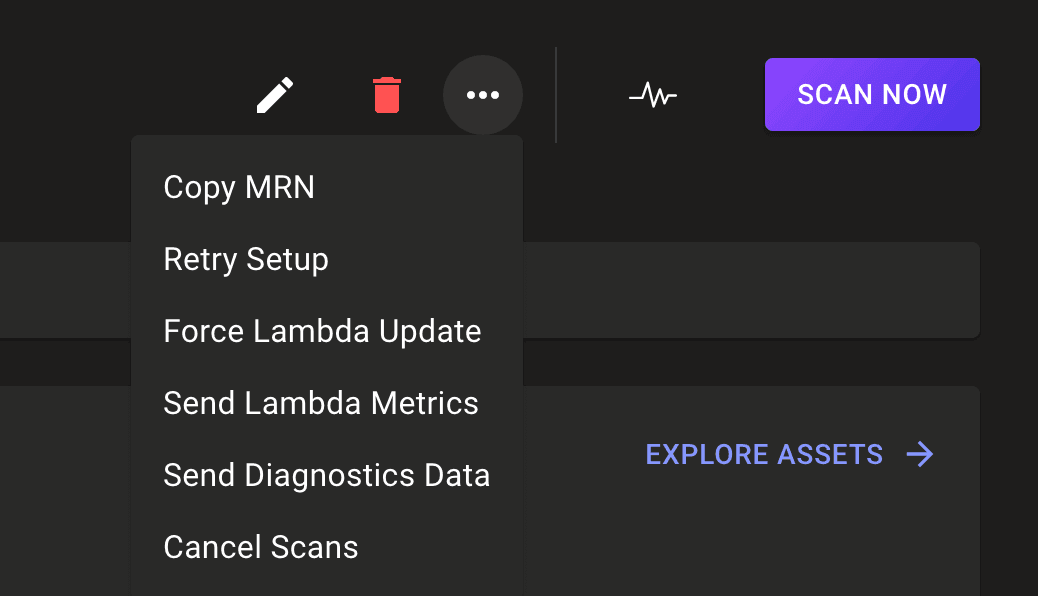Choose Retry Setup
Image resolution: width=1038 pixels, height=596 pixels.
coord(246,259)
